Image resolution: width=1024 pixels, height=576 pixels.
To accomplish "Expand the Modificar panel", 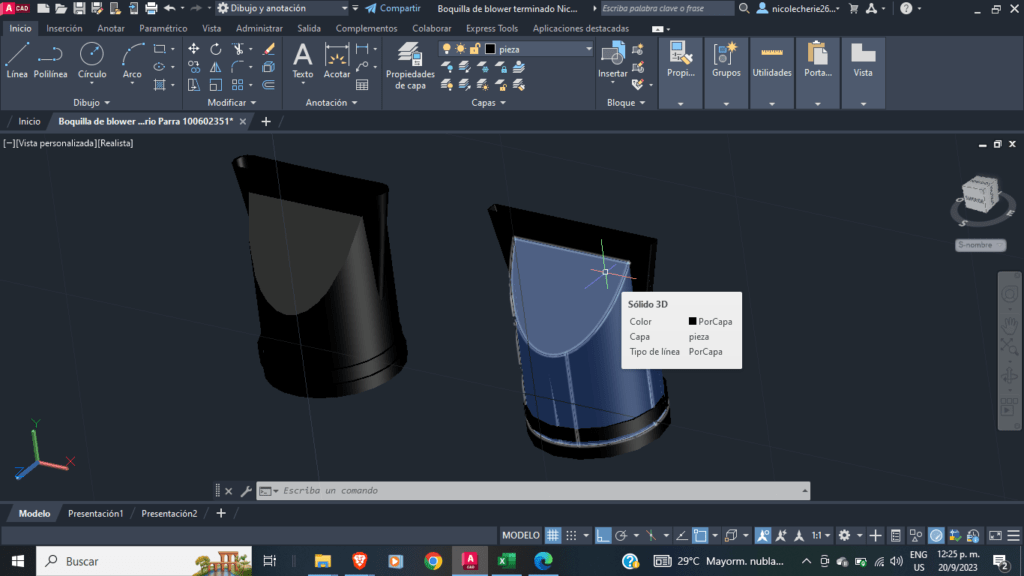I will [232, 103].
